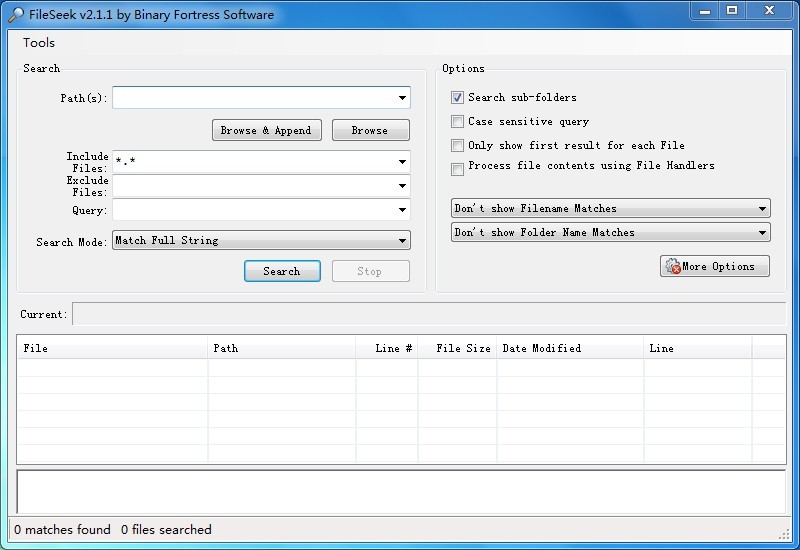Click the Stop button
Viewport: 800px width, 550px height.
tap(370, 271)
